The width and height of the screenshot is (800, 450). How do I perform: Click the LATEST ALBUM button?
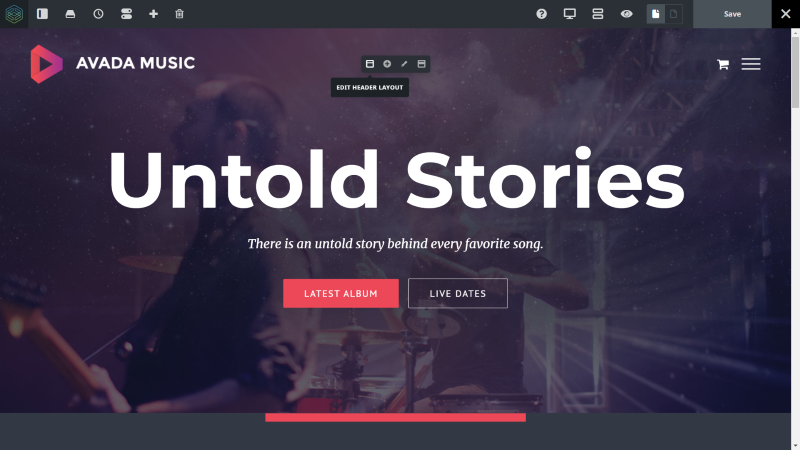point(341,293)
